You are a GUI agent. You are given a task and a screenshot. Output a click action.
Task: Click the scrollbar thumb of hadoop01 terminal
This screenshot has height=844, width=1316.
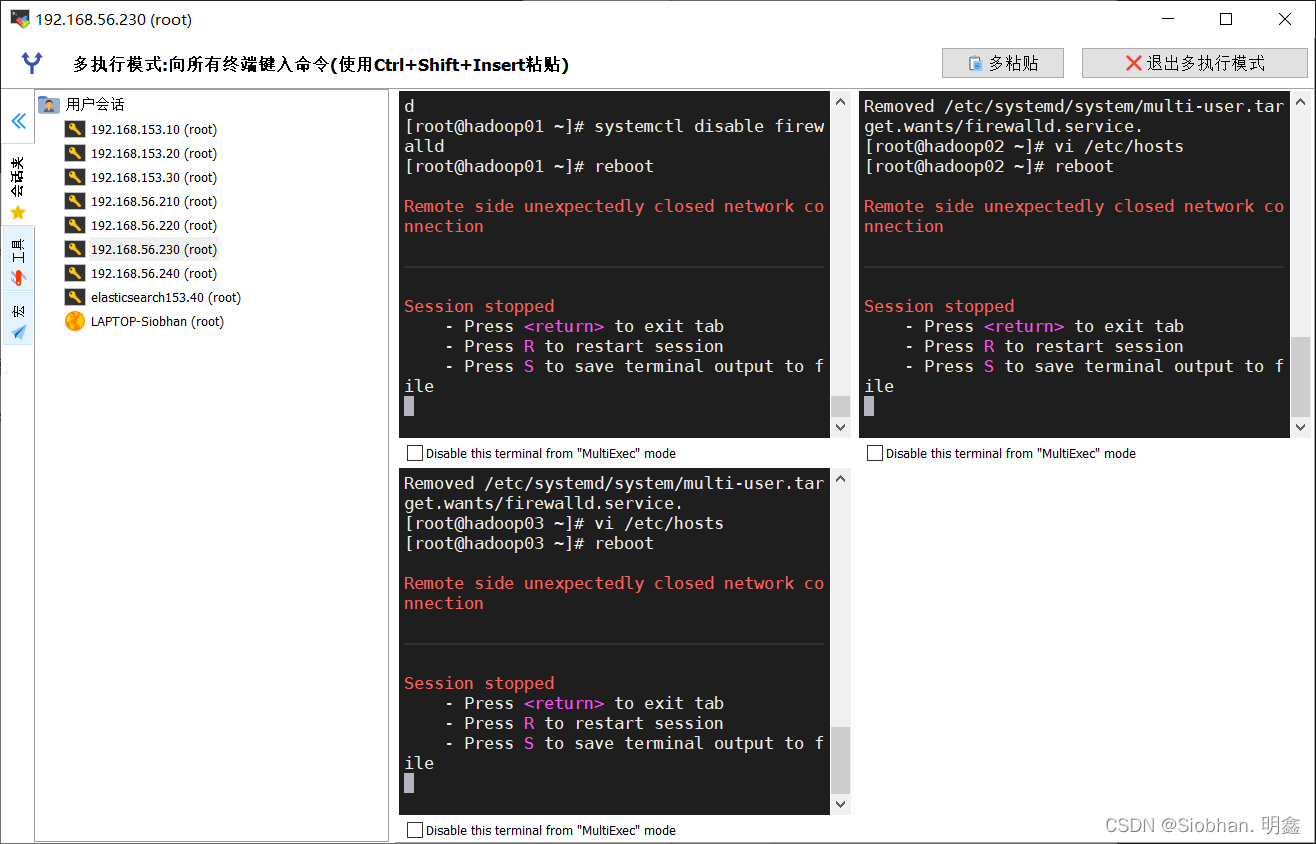840,406
